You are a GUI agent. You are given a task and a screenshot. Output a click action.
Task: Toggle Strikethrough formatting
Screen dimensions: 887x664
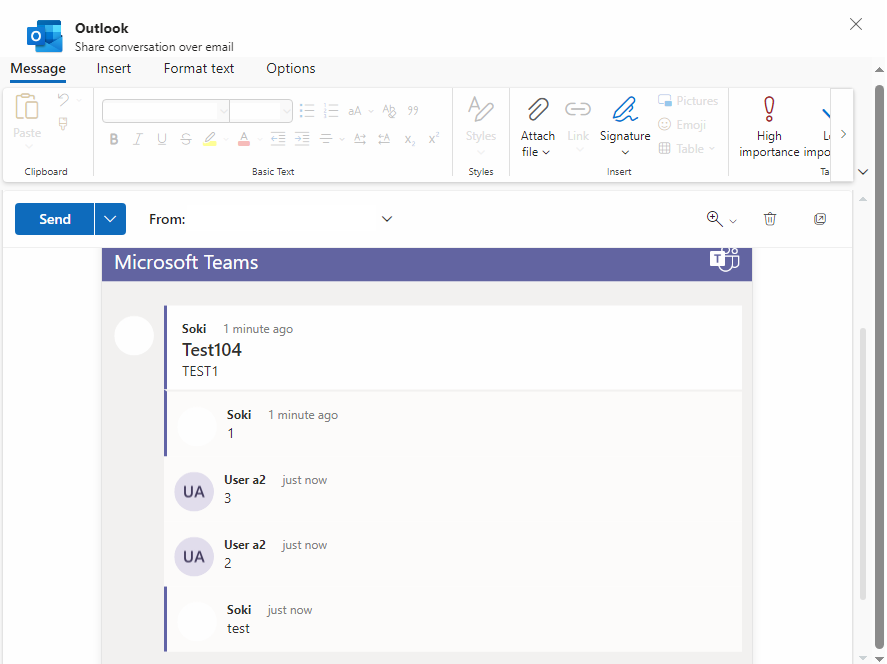point(186,139)
